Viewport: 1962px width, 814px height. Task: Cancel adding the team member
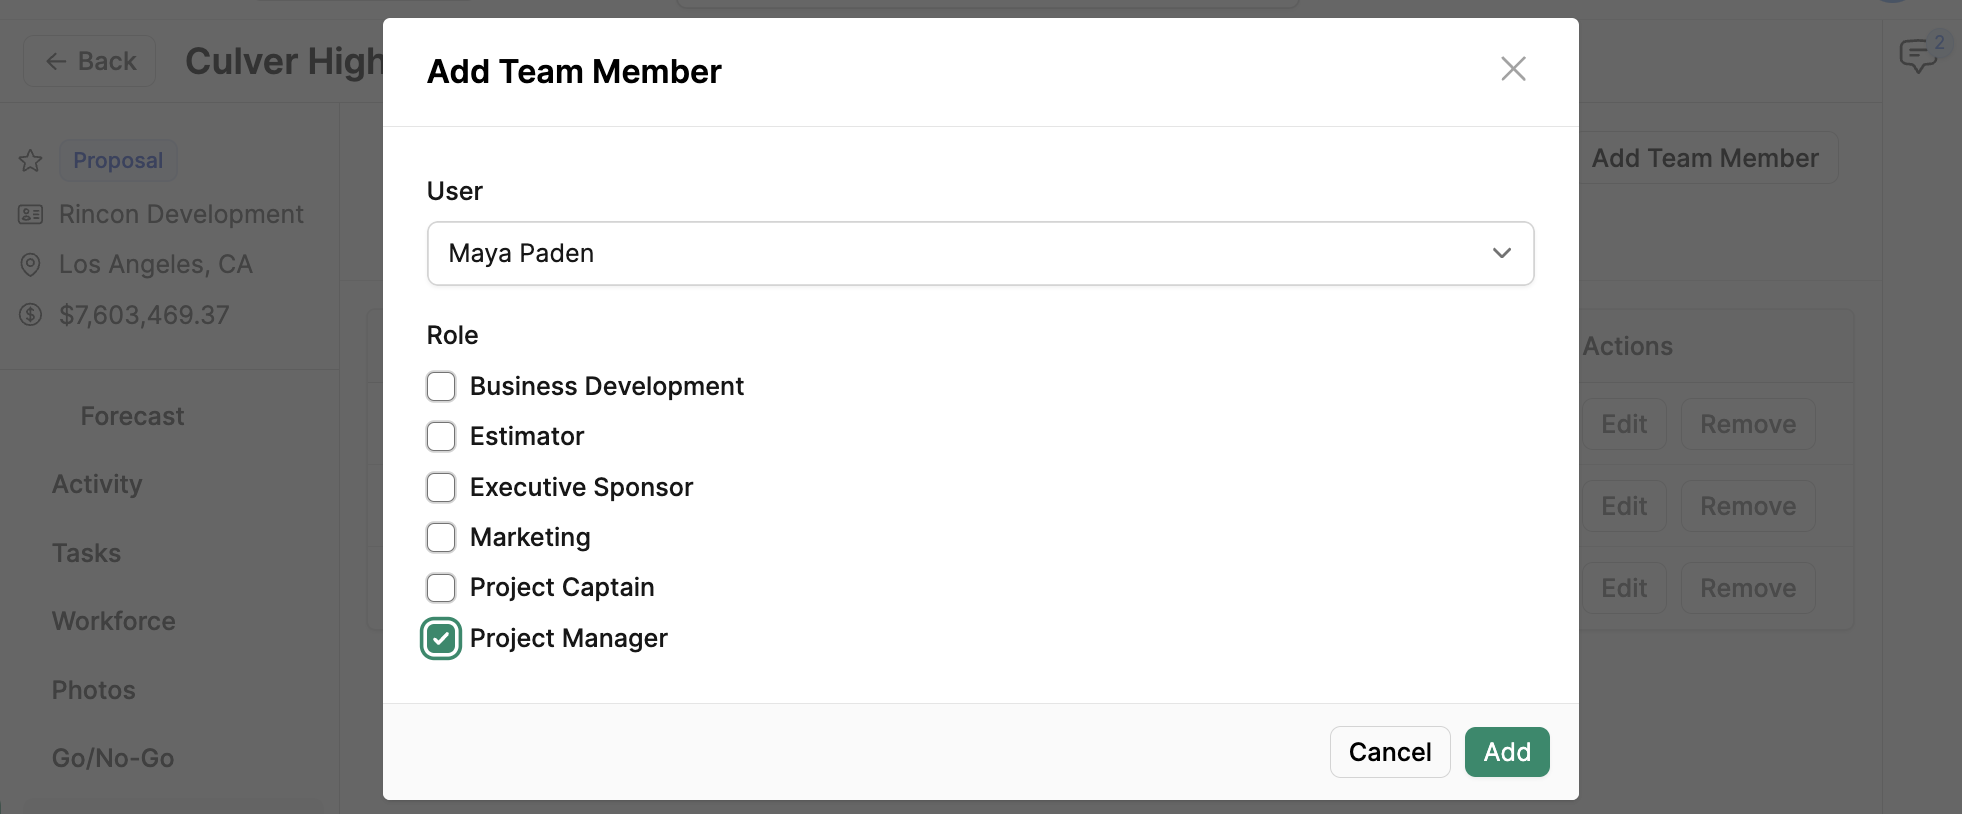(x=1389, y=752)
